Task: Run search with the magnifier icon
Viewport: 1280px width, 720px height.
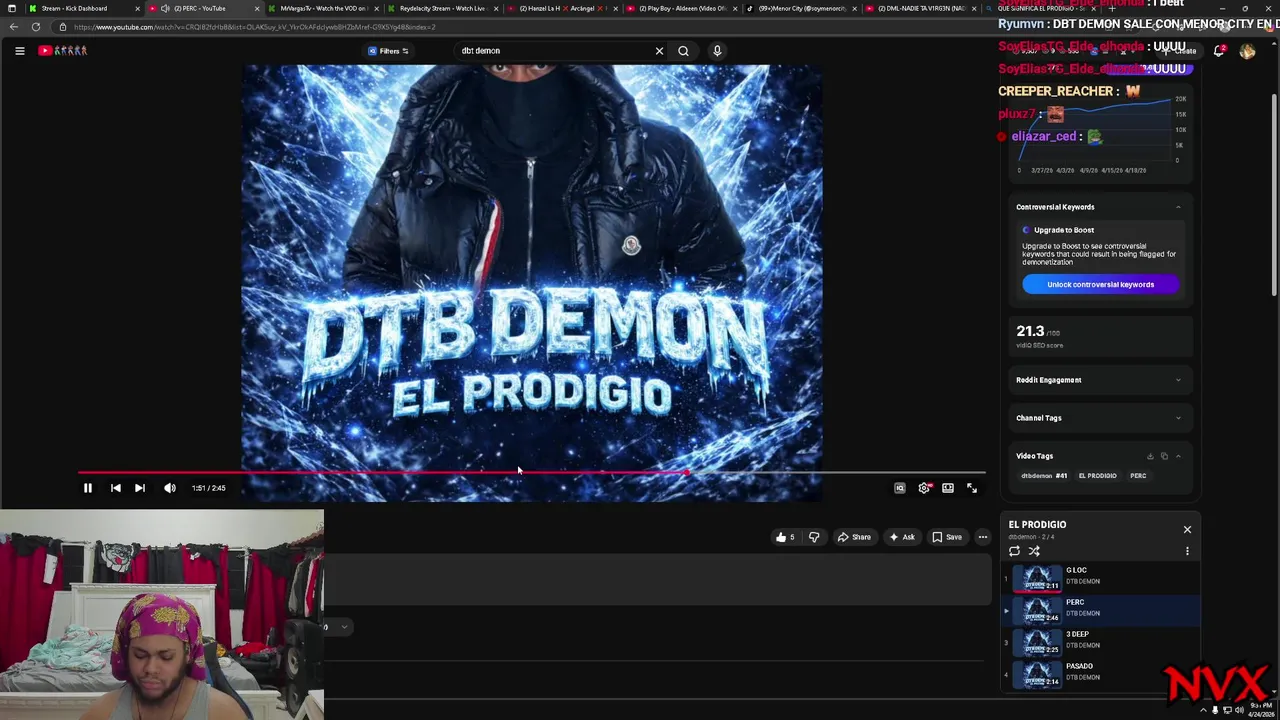Action: pos(683,50)
